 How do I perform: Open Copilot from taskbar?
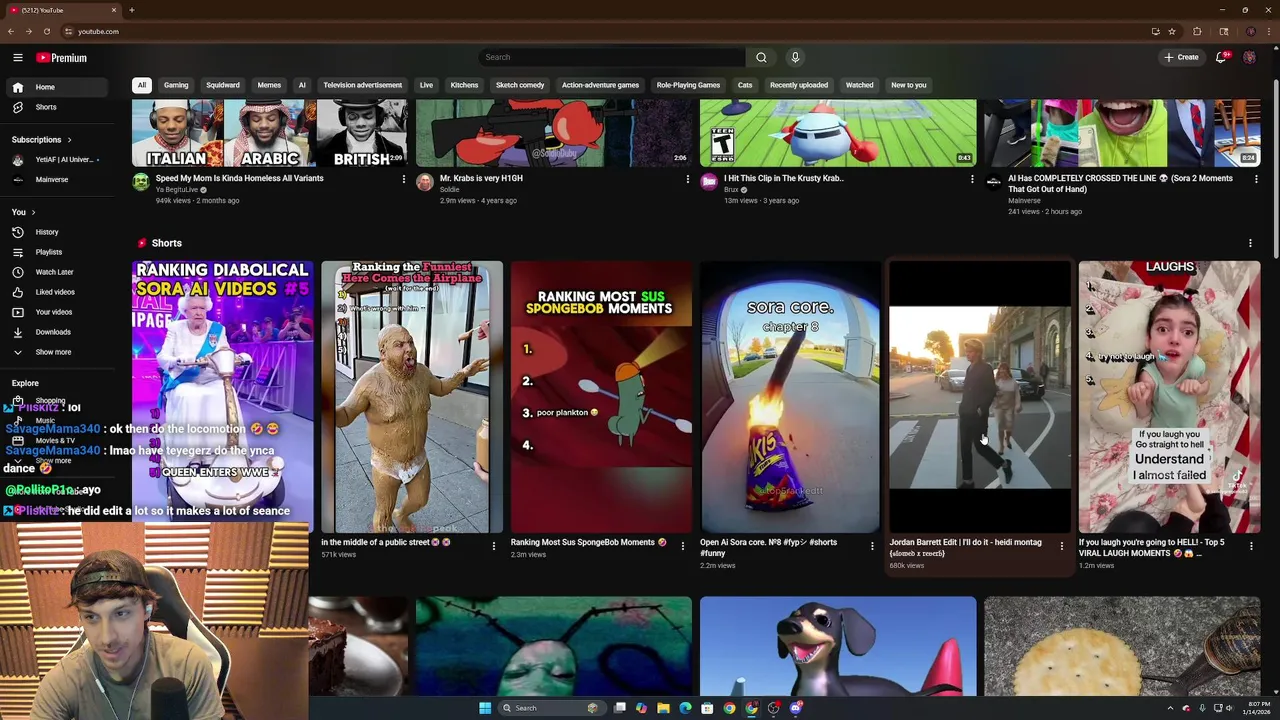pos(641,708)
